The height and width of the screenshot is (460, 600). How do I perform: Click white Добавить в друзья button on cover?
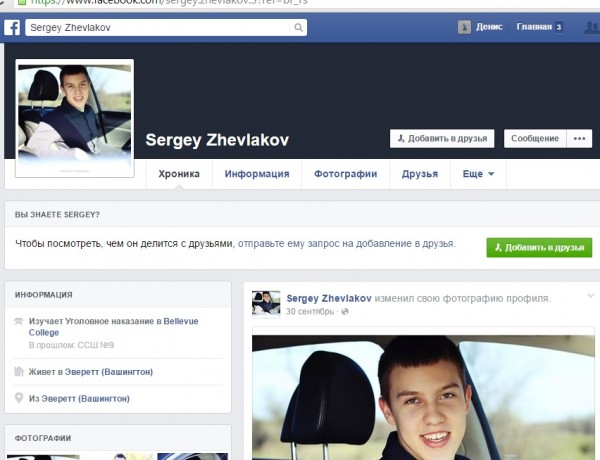pyautogui.click(x=439, y=139)
